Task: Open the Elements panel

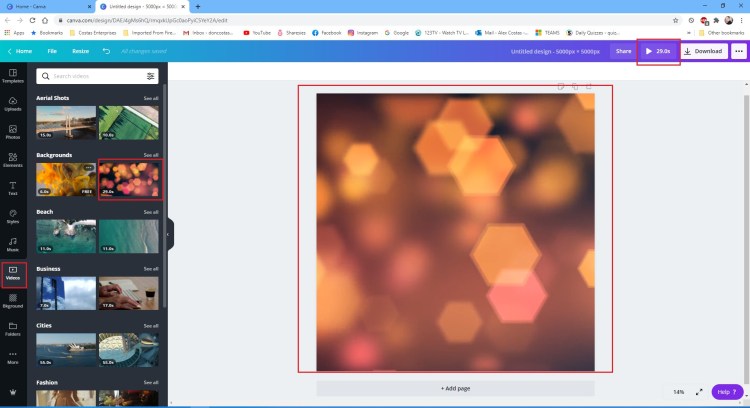Action: (x=13, y=158)
